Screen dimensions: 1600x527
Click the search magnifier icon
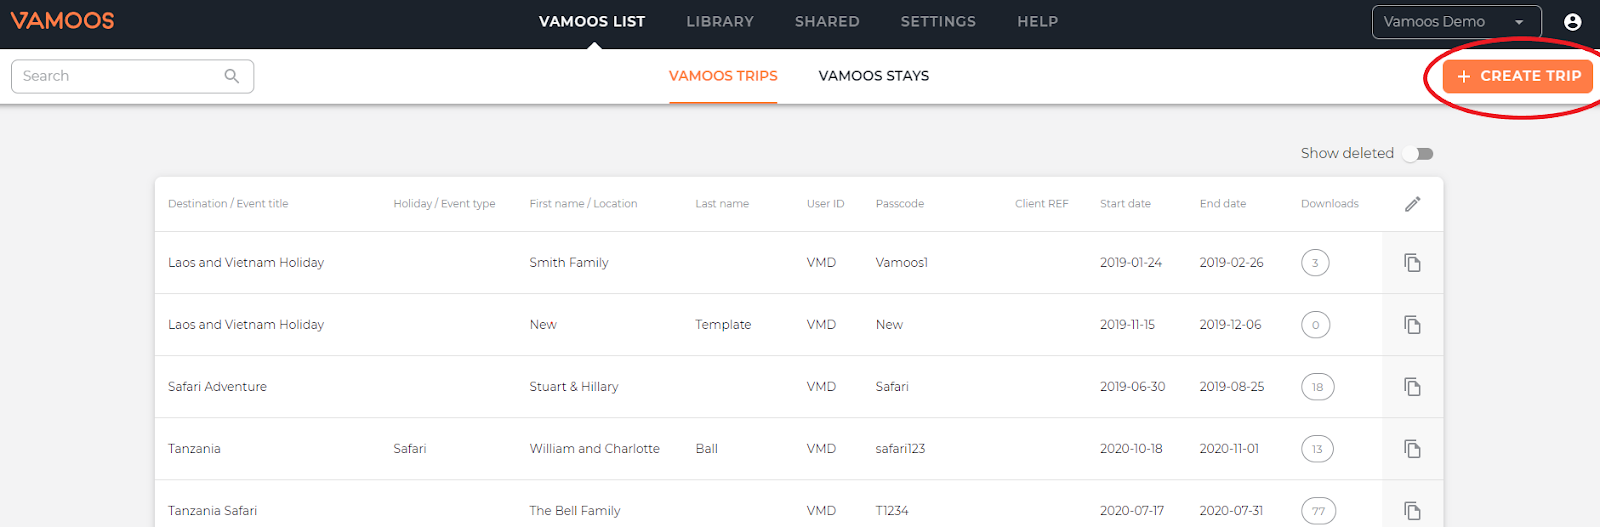click(232, 76)
